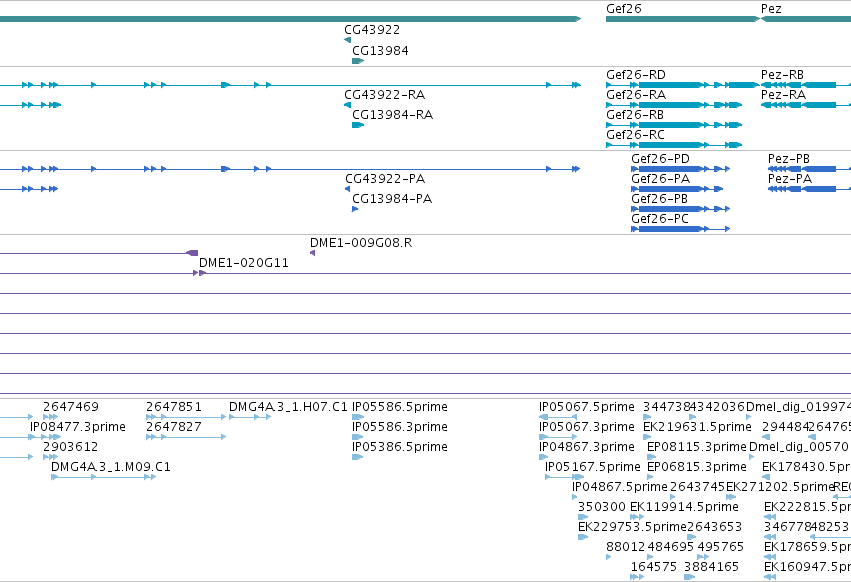The image size is (851, 582).
Task: Open EST EP06815.3prime
Action: [650, 477]
